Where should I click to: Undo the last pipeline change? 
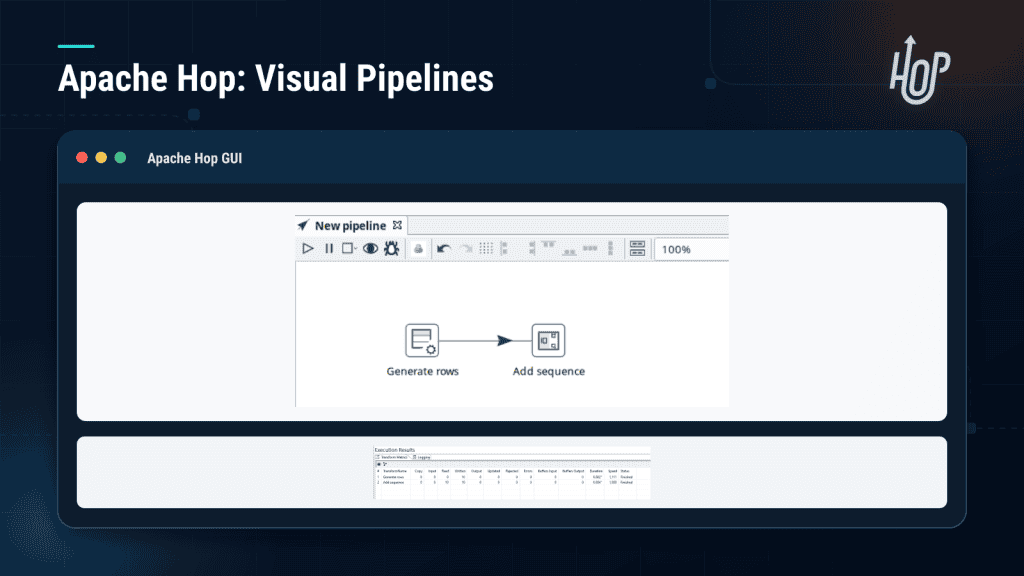[x=443, y=249]
